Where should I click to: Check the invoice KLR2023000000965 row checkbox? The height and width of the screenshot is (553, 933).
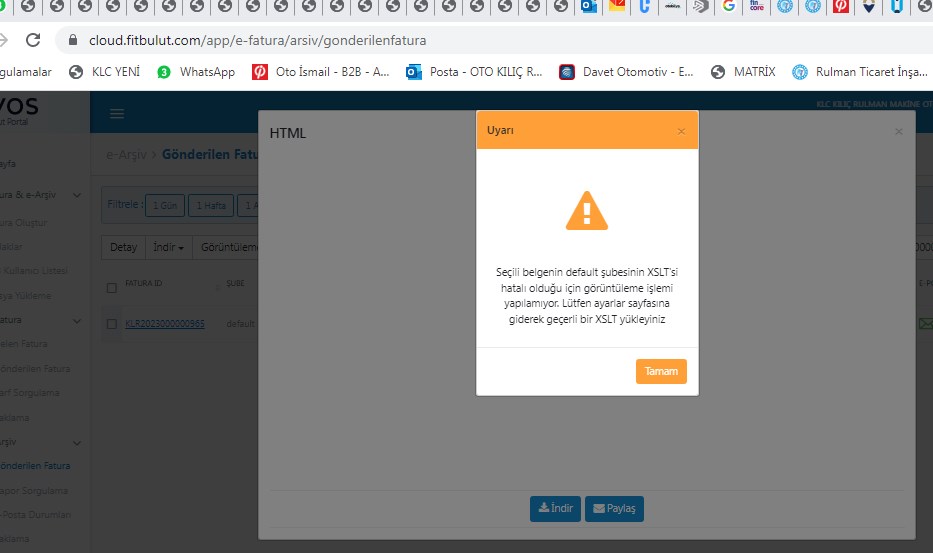point(111,323)
